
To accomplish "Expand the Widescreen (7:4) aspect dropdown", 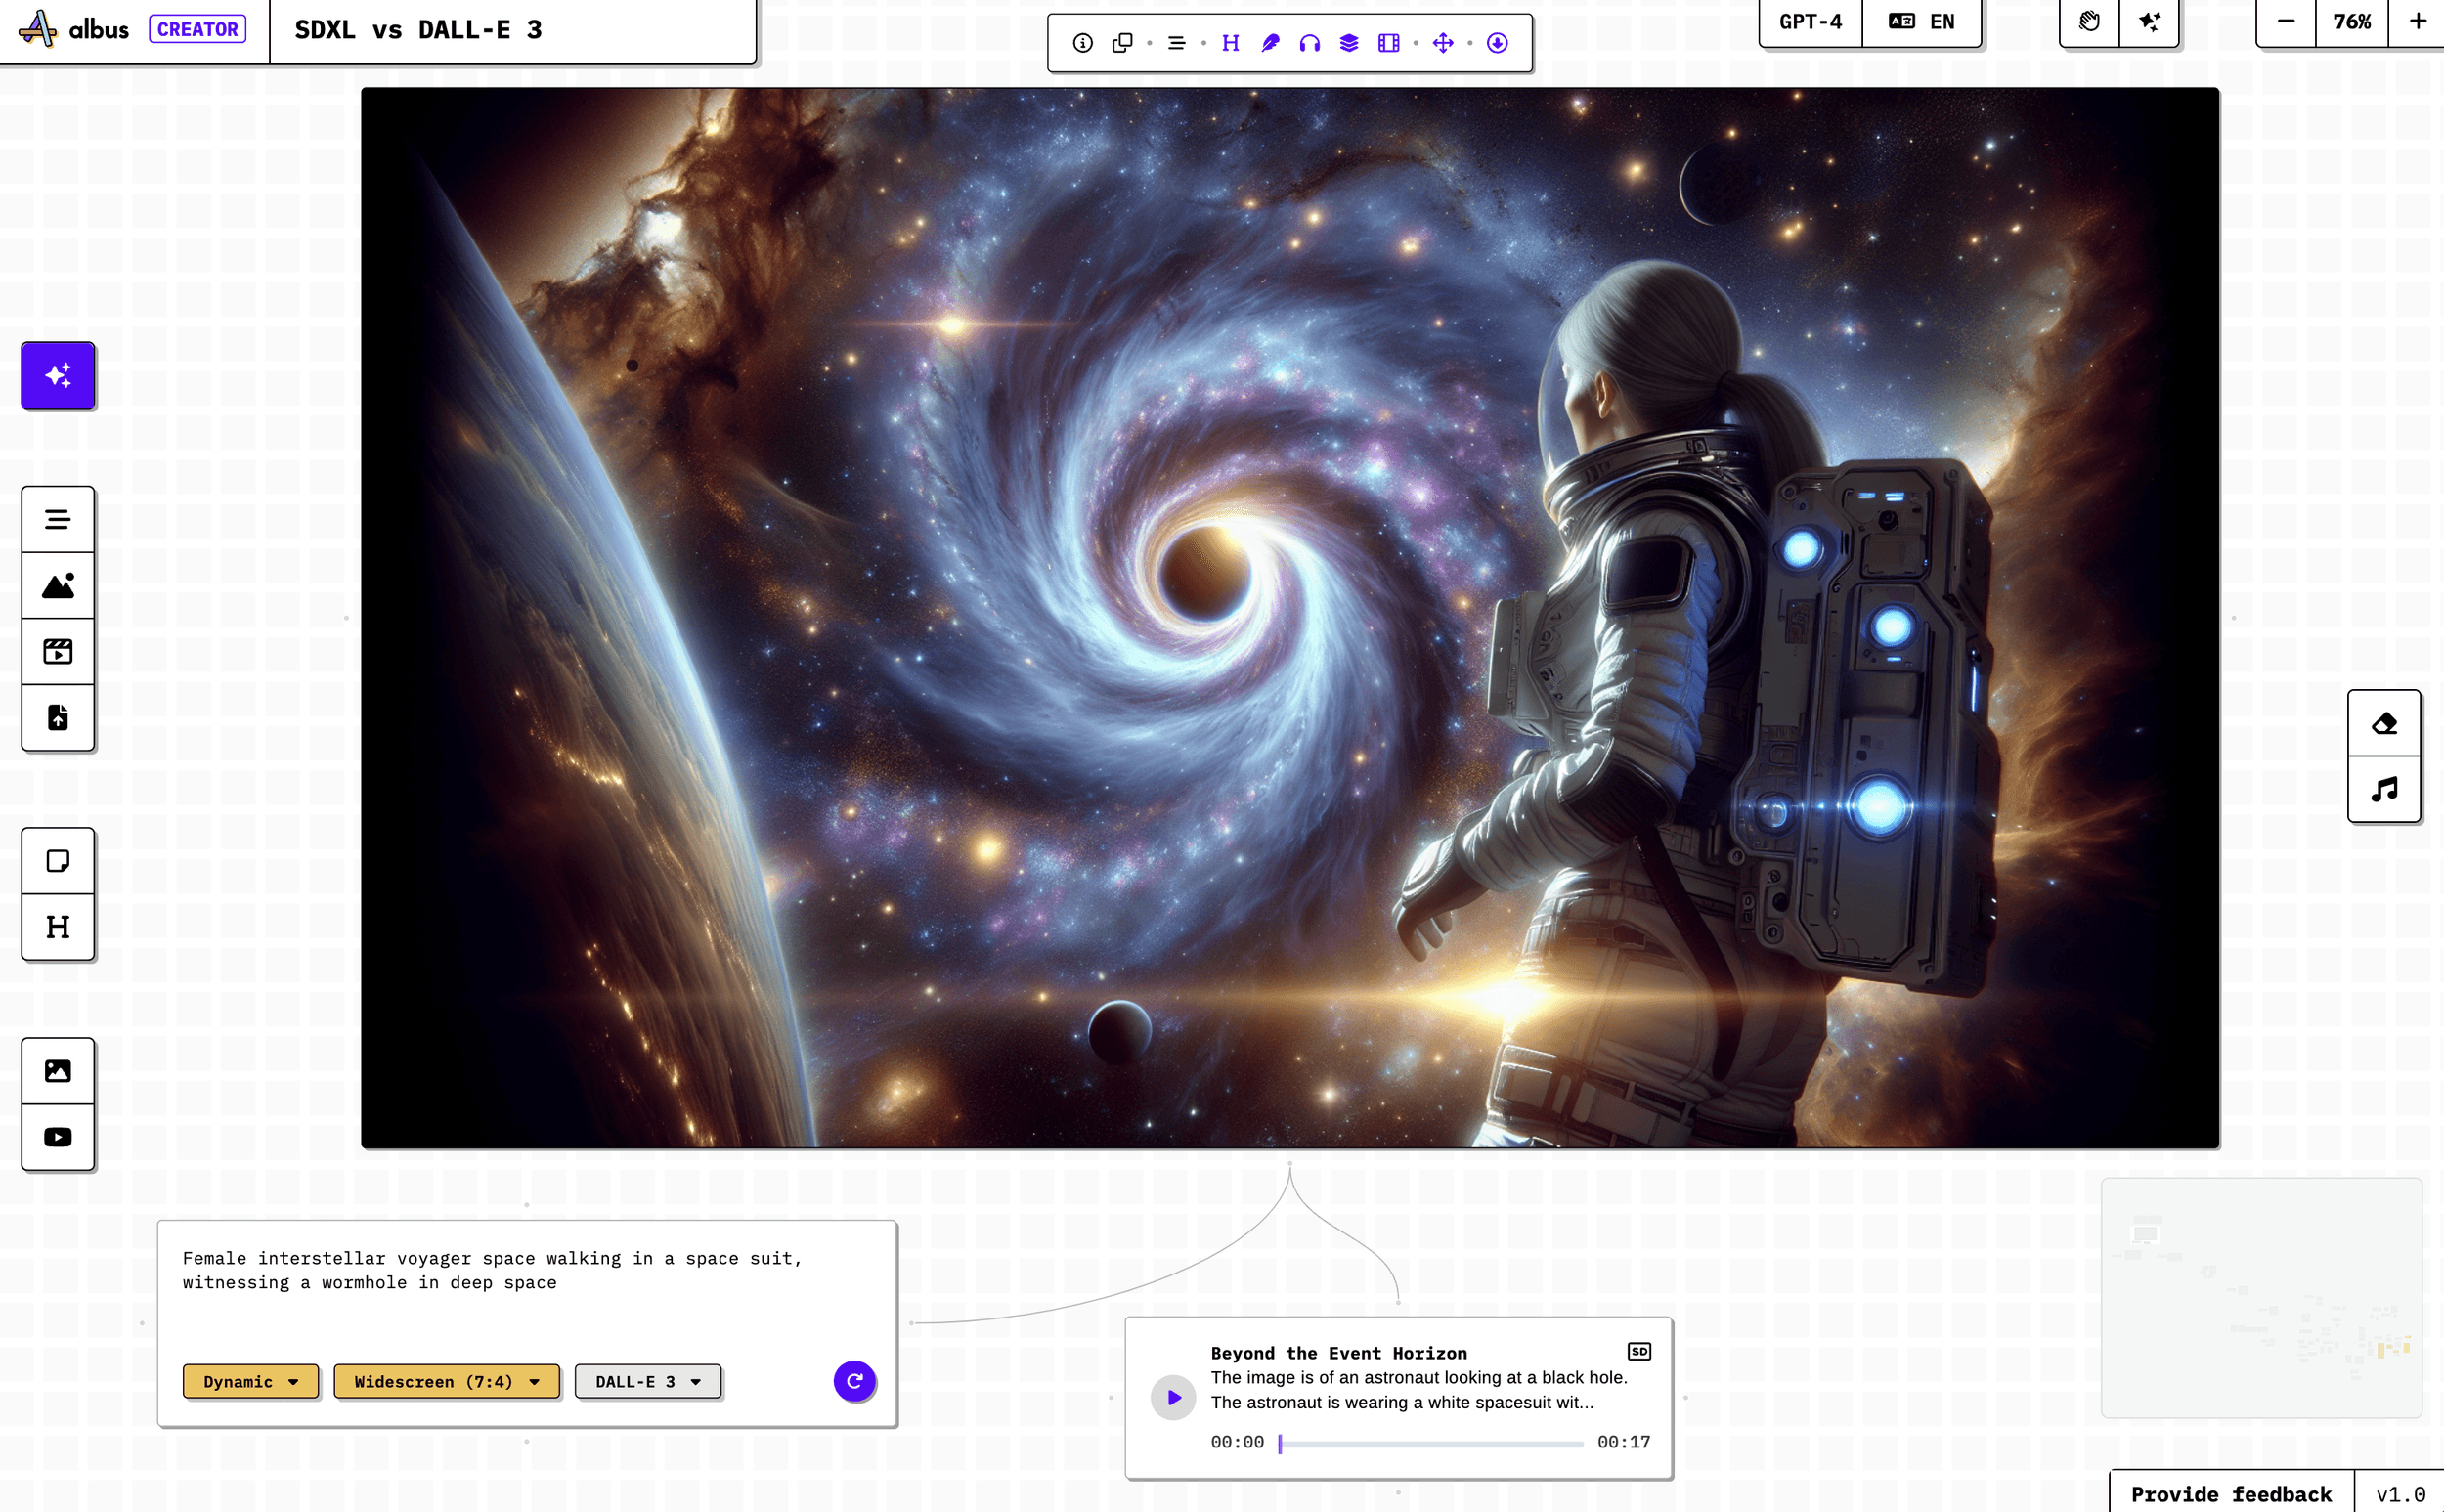I will coord(446,1381).
